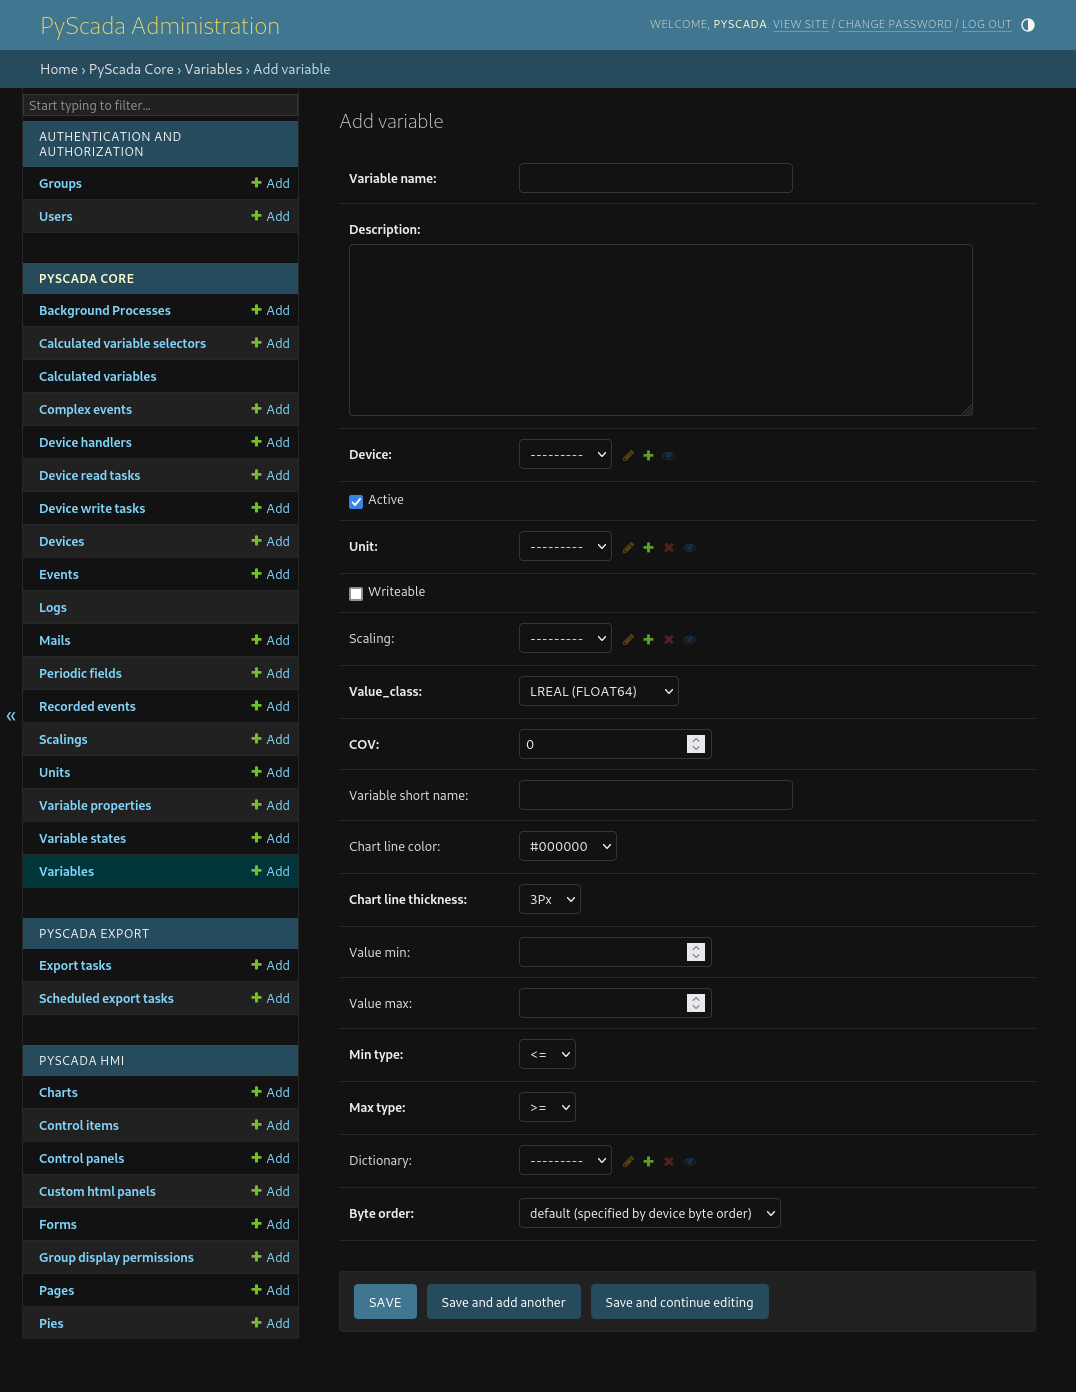Click Add next to Mails
Screen dimensions: 1076x1392
tap(270, 640)
